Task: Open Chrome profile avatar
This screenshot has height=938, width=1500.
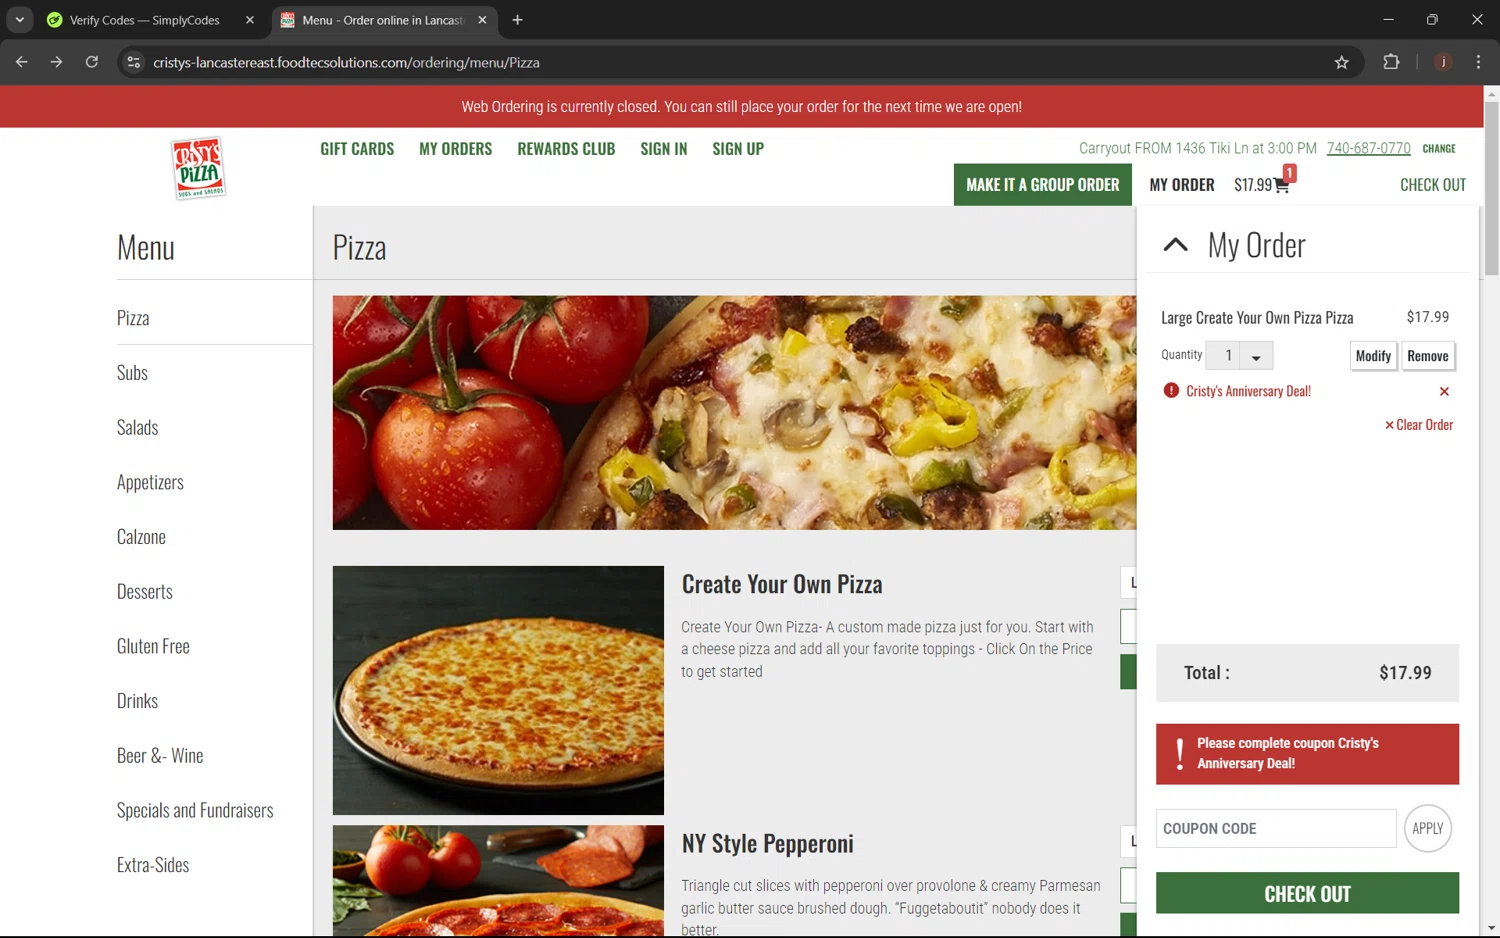Action: tap(1443, 62)
